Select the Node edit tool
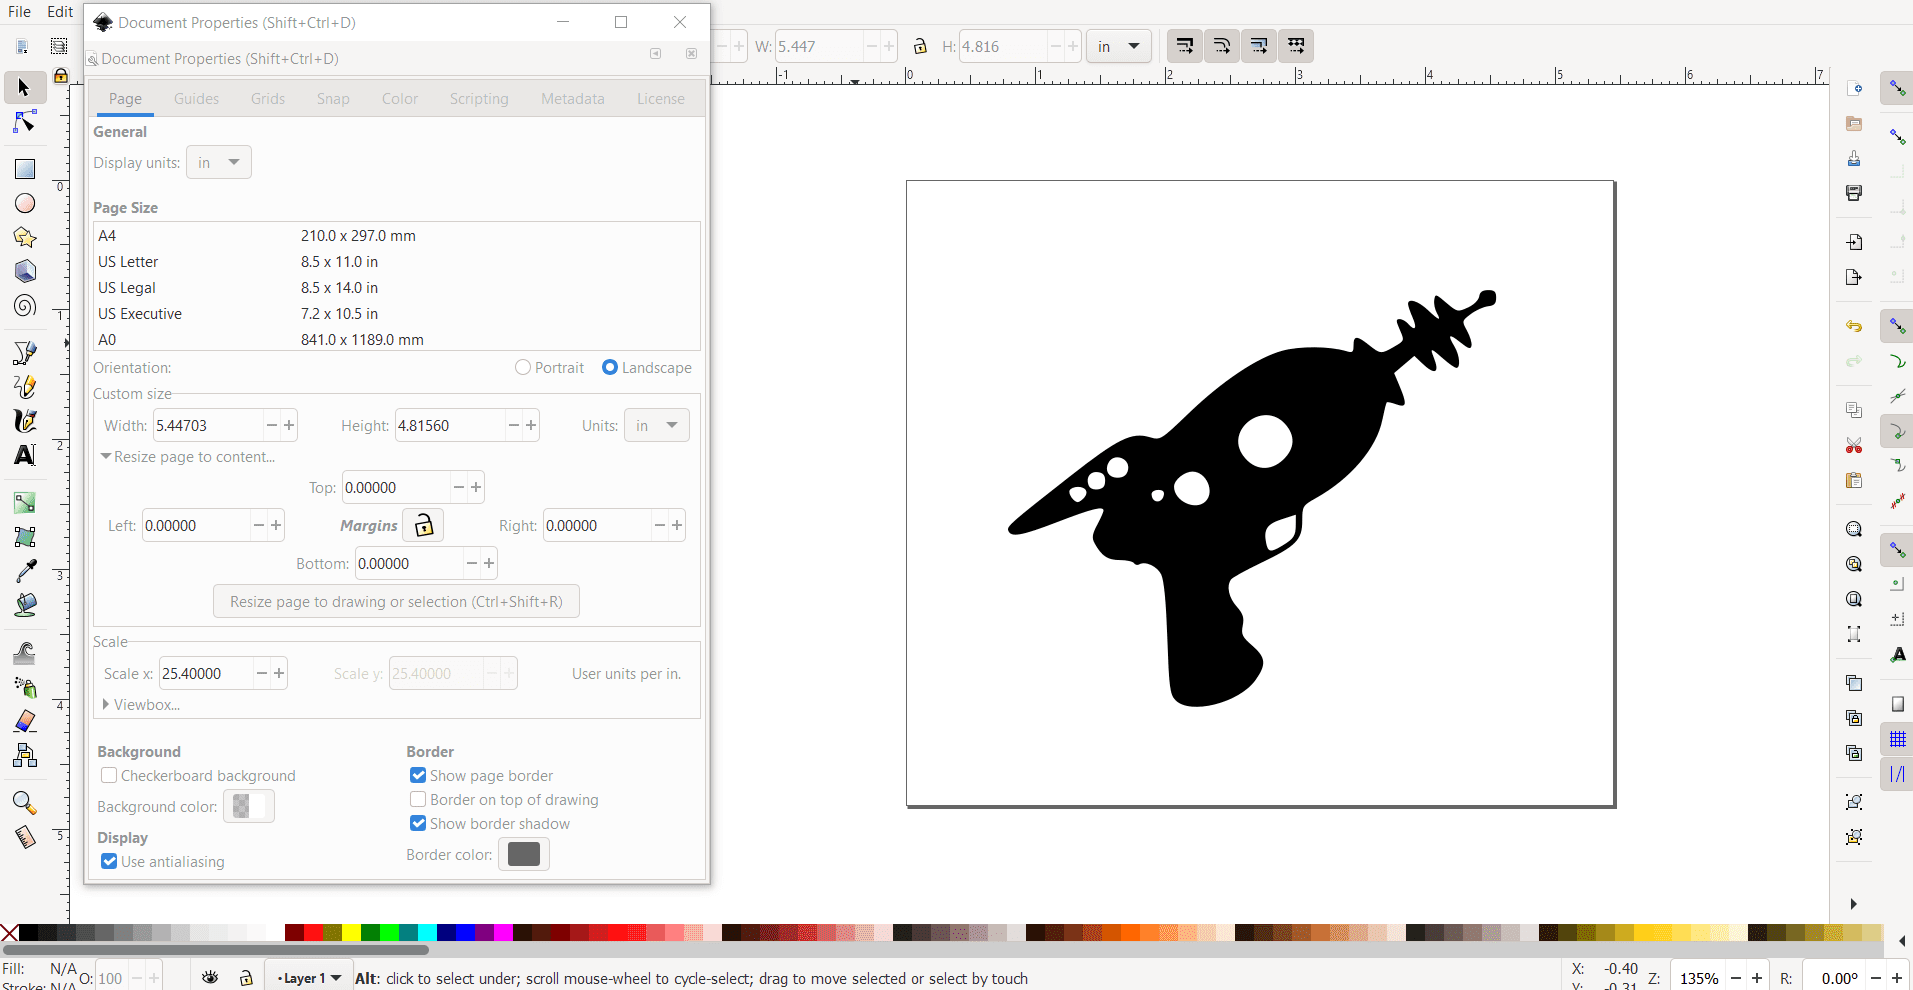The height and width of the screenshot is (990, 1913). (x=25, y=122)
